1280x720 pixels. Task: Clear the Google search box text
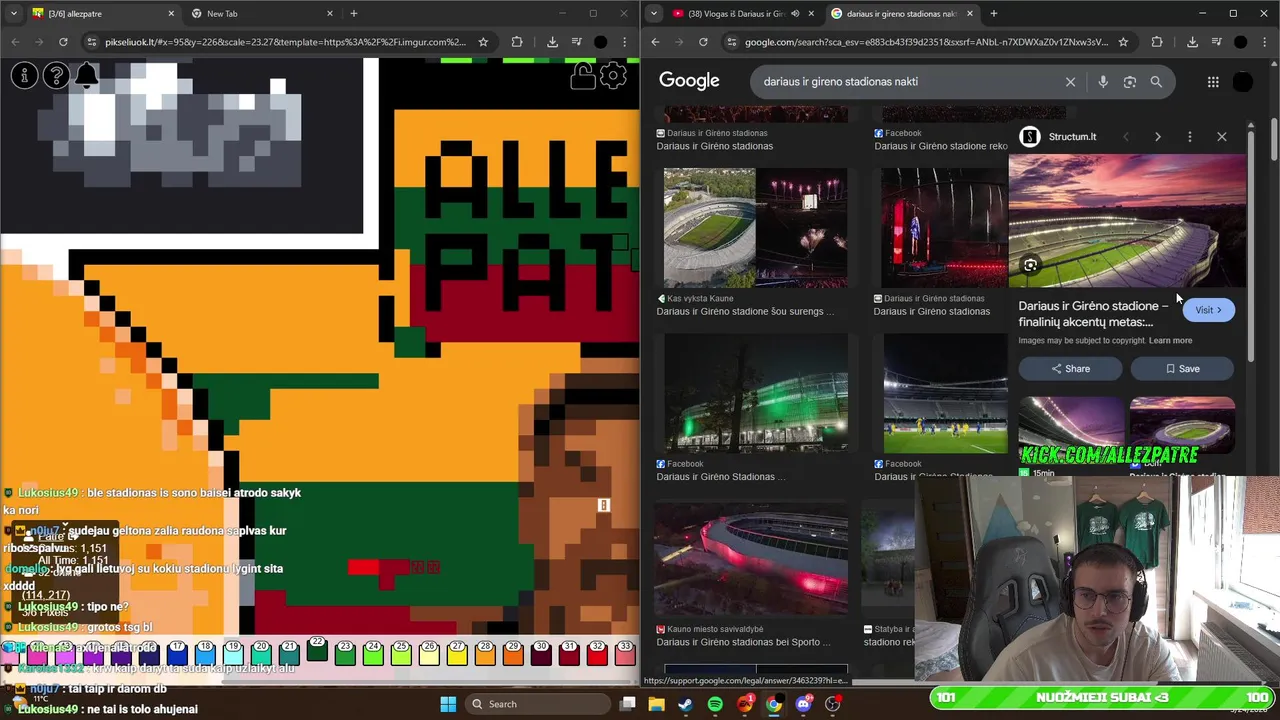1070,82
